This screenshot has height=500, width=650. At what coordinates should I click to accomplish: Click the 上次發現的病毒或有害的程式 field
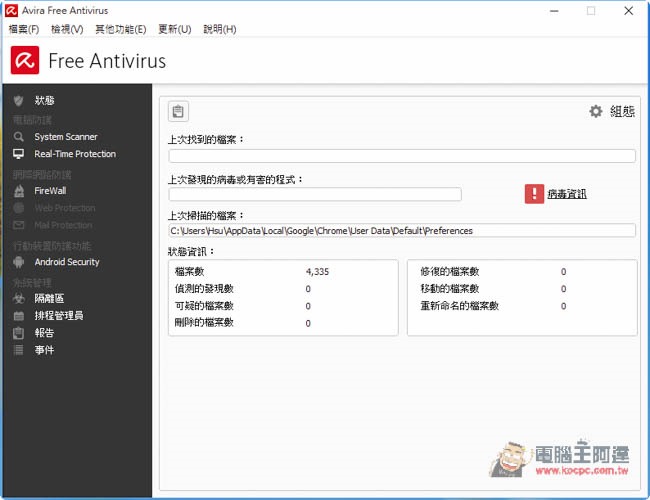[x=315, y=194]
